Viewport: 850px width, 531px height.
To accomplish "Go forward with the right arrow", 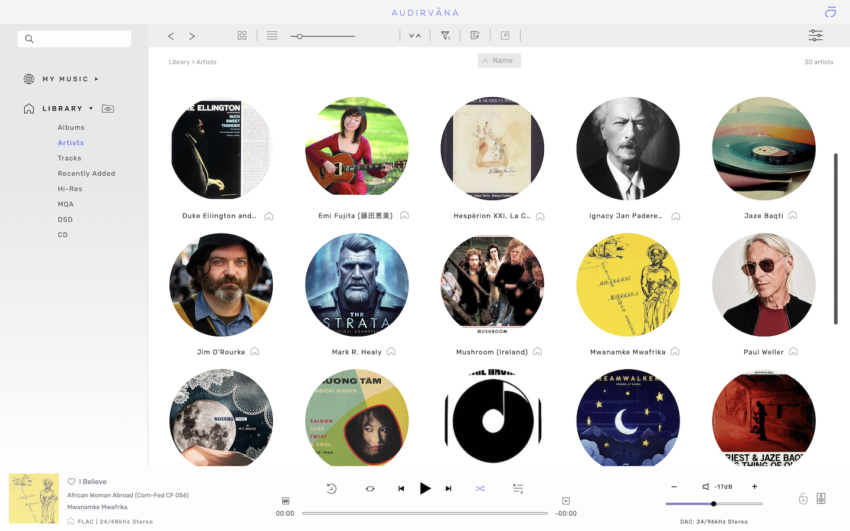I will click(192, 36).
